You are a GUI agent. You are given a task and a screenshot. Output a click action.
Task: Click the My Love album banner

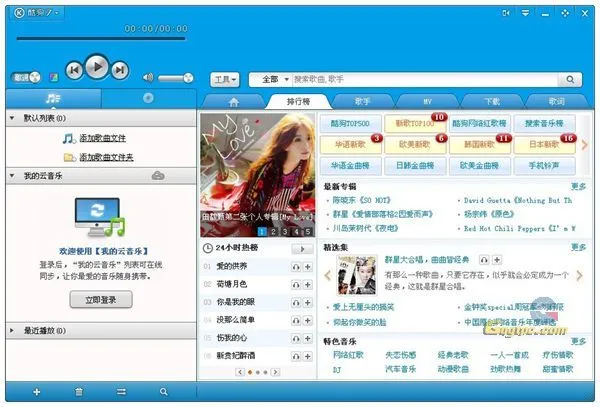pos(258,175)
